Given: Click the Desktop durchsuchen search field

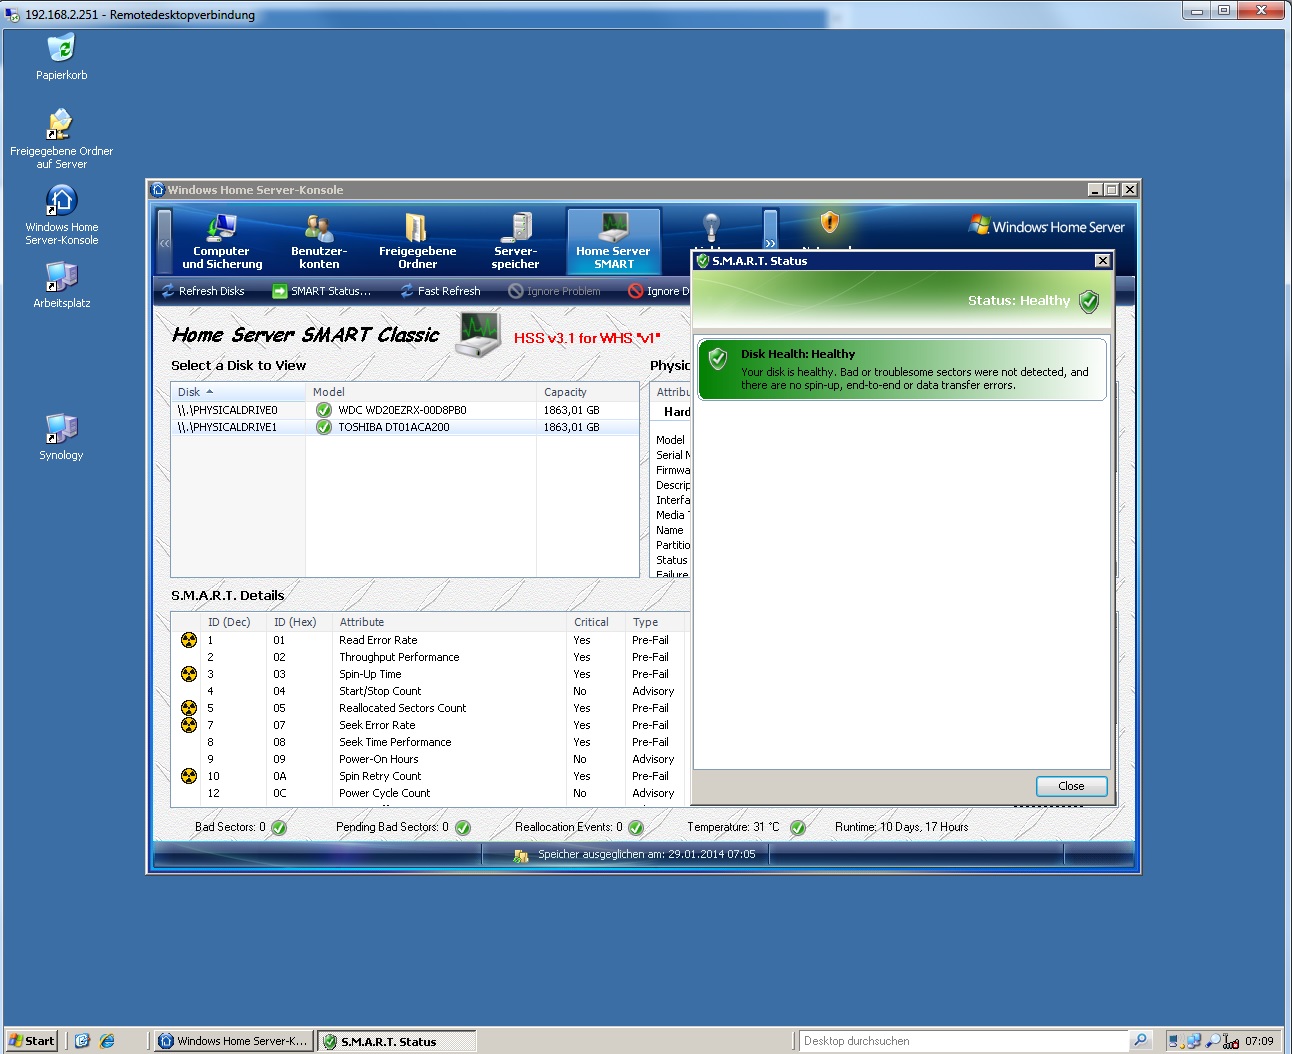Looking at the screenshot, I should pyautogui.click(x=963, y=1041).
